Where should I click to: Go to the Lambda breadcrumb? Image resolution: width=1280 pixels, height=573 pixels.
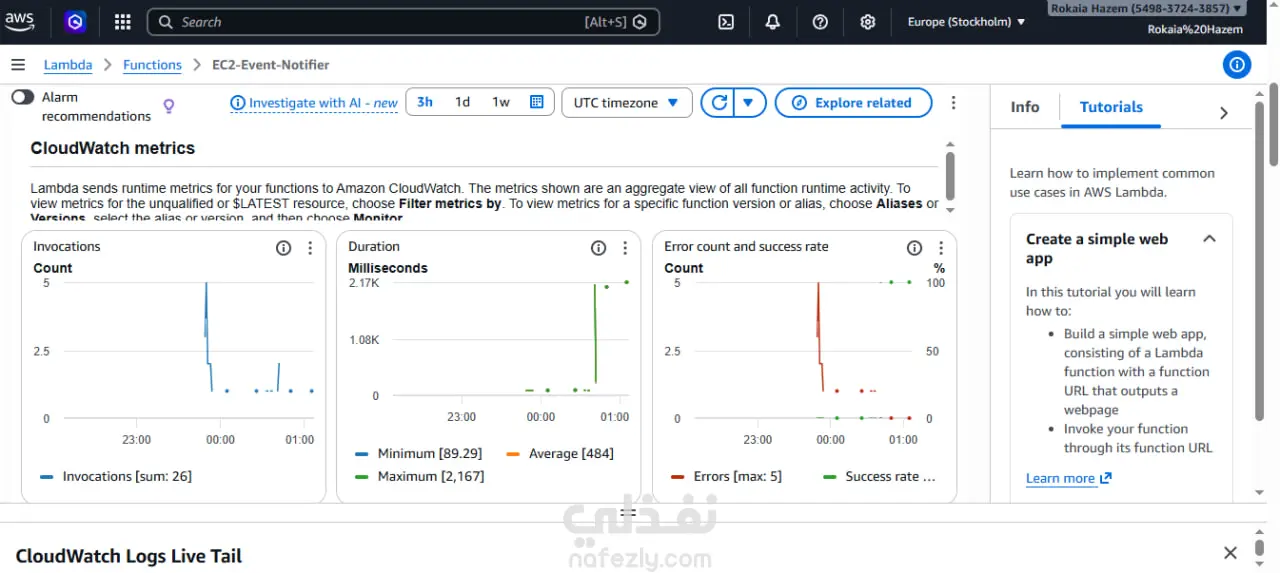[x=68, y=65]
